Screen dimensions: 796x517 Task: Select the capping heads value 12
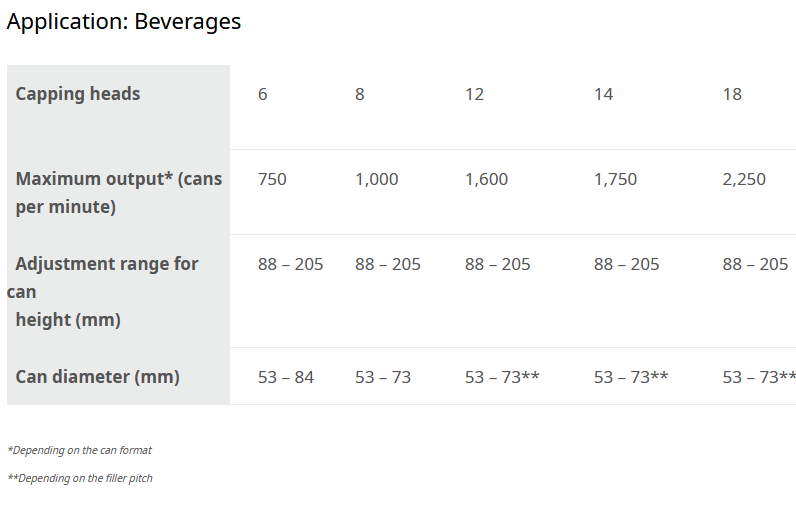[475, 94]
